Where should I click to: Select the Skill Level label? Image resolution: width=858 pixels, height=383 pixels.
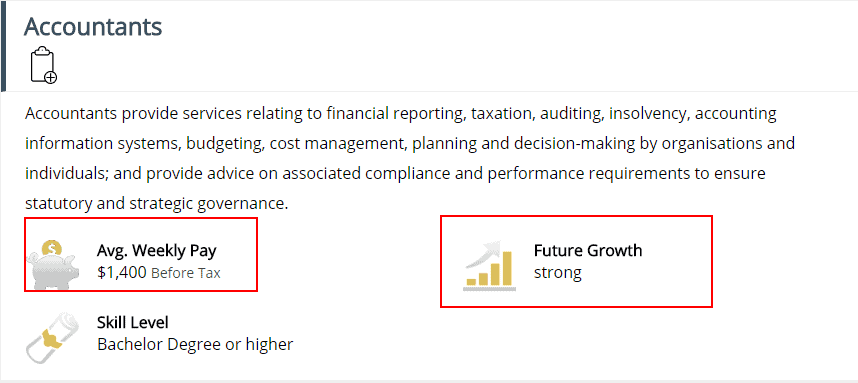tap(133, 322)
